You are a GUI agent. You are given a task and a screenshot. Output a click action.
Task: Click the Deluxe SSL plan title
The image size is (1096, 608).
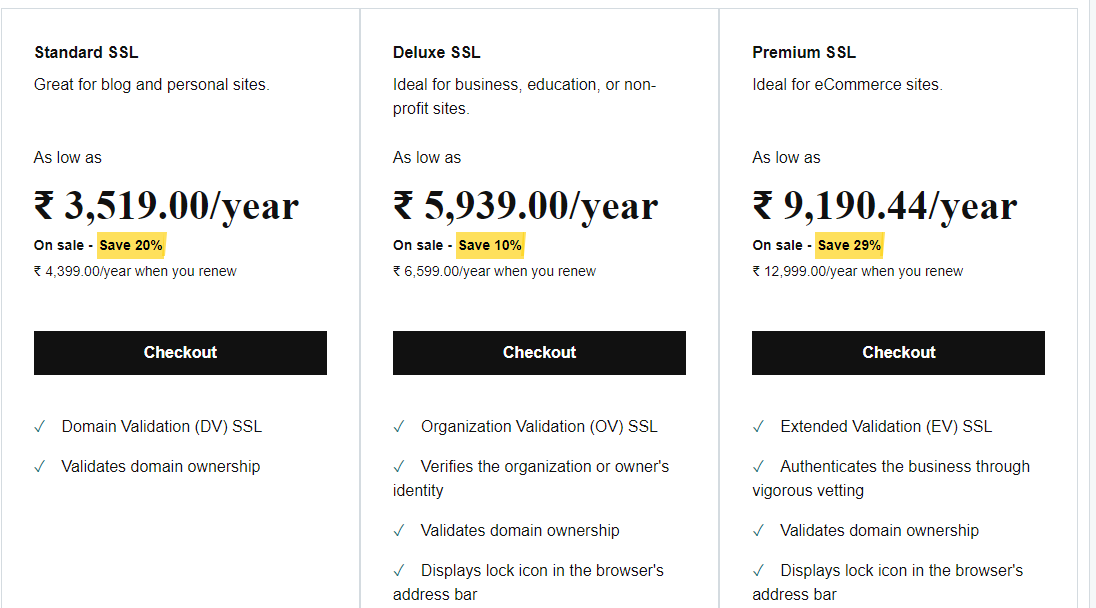(437, 52)
